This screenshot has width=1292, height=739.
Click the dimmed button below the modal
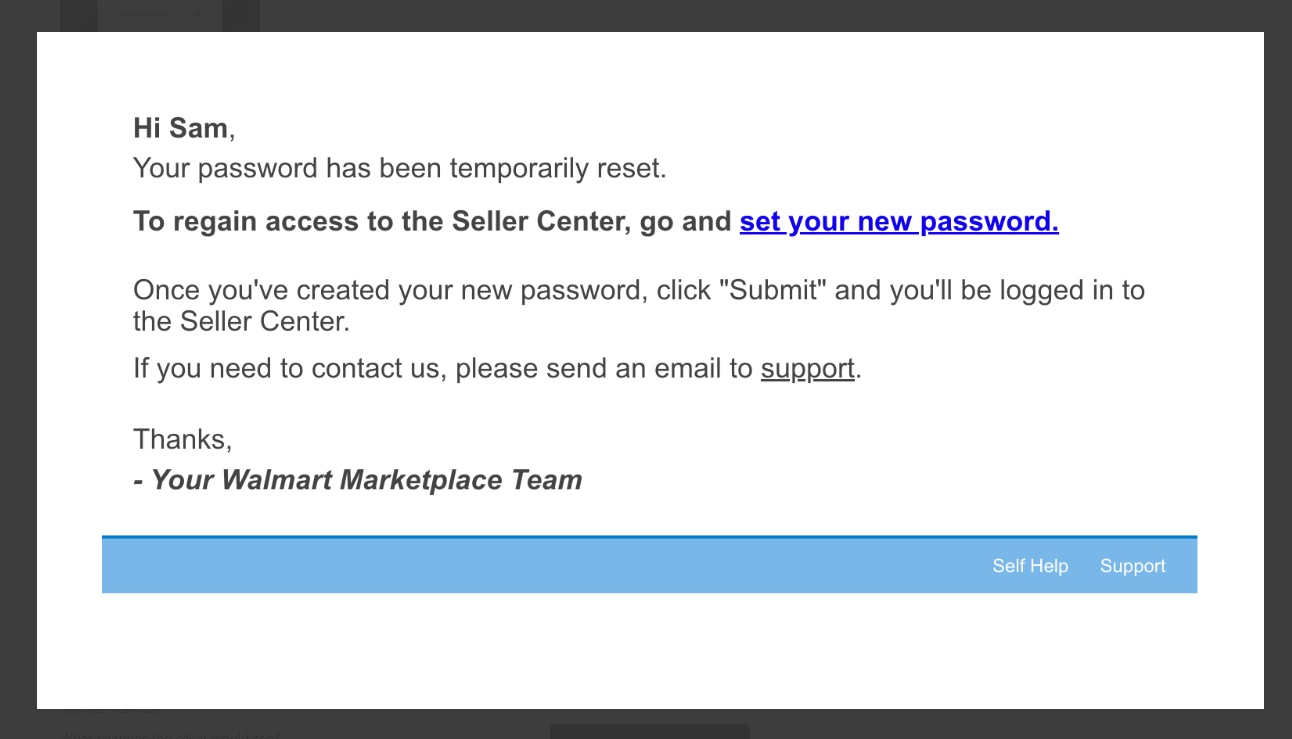click(649, 731)
